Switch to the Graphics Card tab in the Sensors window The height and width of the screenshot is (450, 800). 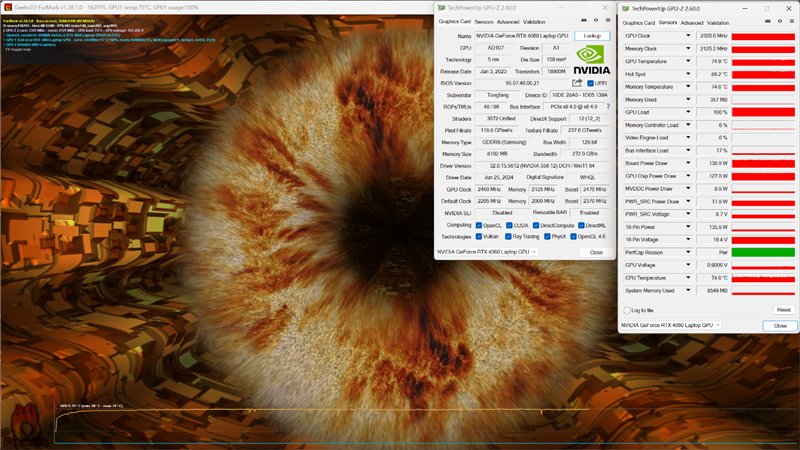coord(638,23)
